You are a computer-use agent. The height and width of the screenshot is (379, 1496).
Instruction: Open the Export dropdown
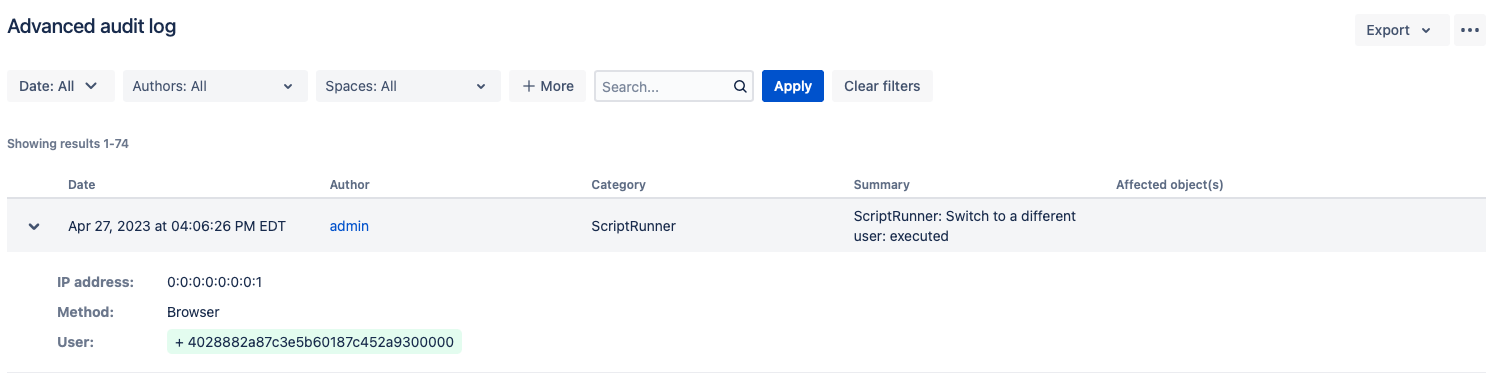pyautogui.click(x=1401, y=30)
